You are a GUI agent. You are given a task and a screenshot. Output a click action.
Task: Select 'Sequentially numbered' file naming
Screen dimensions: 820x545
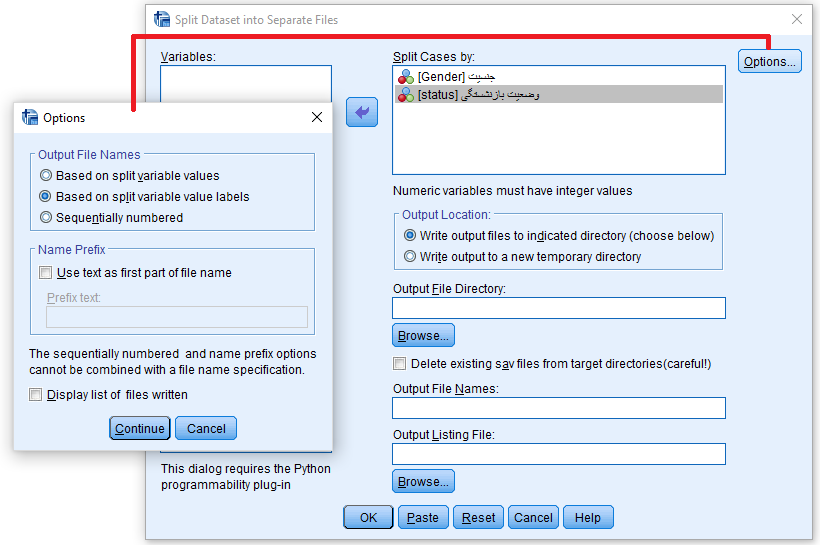click(x=45, y=217)
